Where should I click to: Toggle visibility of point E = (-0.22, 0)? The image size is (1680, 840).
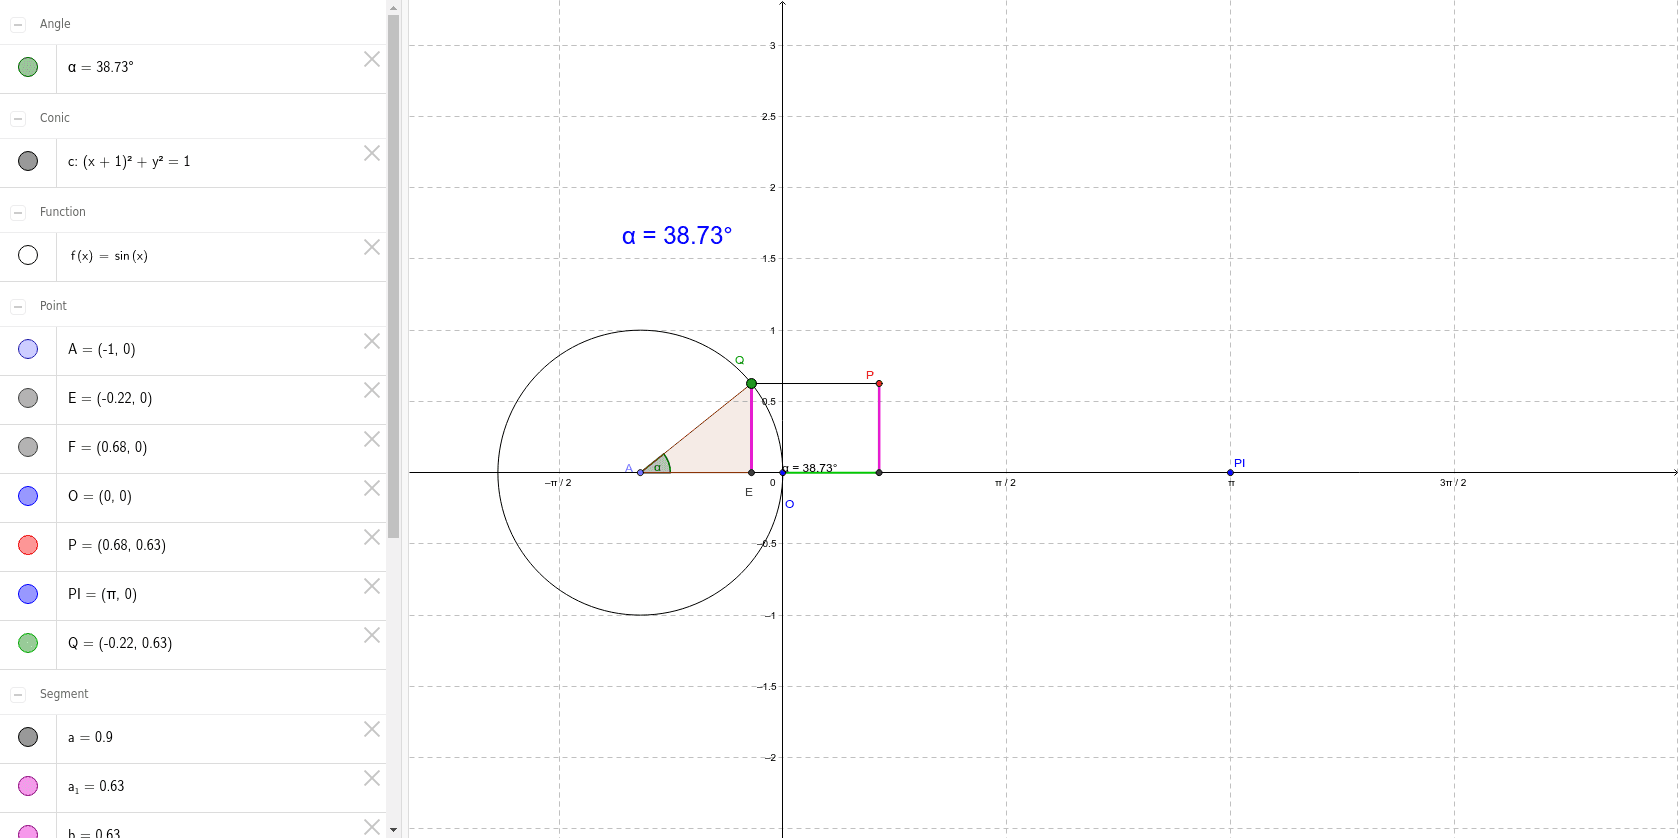pos(28,398)
